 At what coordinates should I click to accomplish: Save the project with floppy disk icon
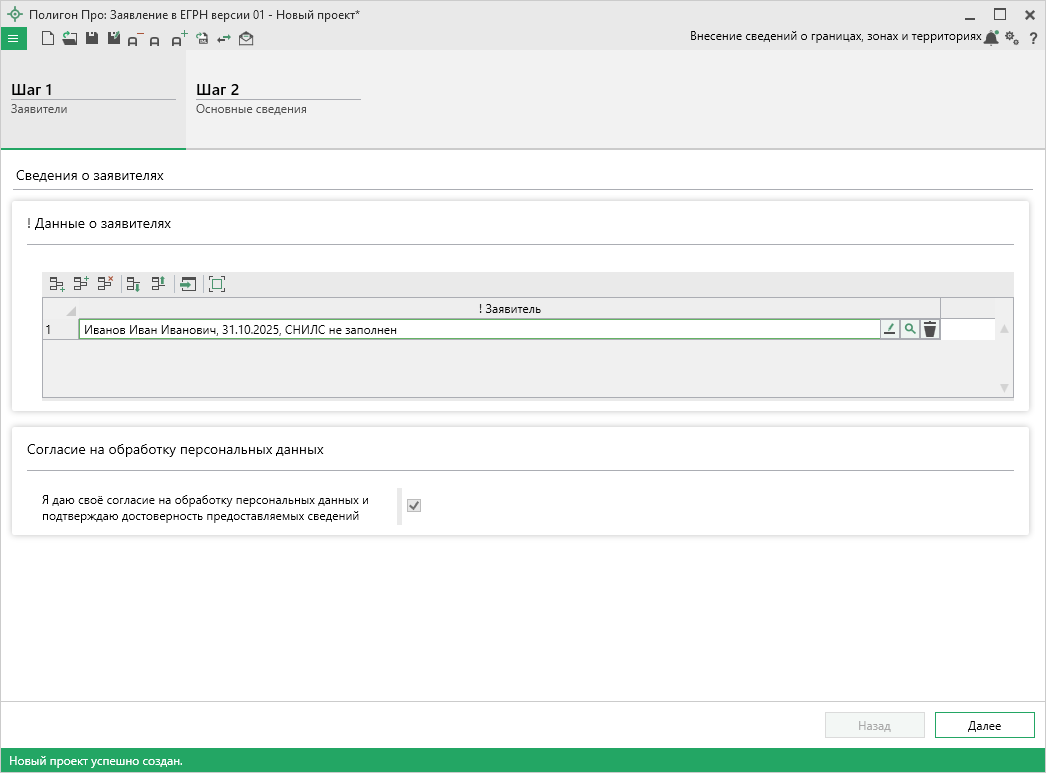point(91,39)
